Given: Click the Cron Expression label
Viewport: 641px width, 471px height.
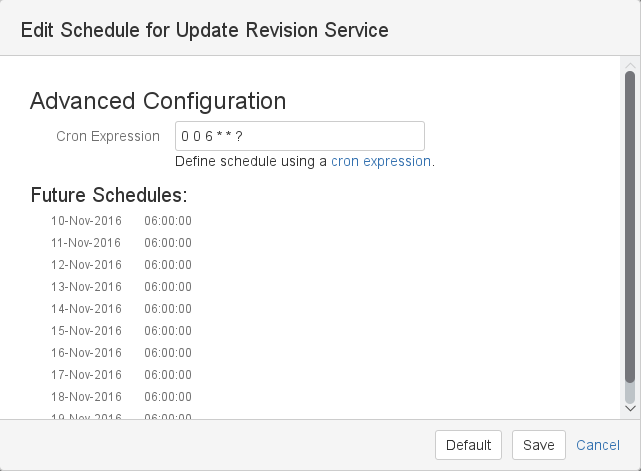Looking at the screenshot, I should point(108,136).
